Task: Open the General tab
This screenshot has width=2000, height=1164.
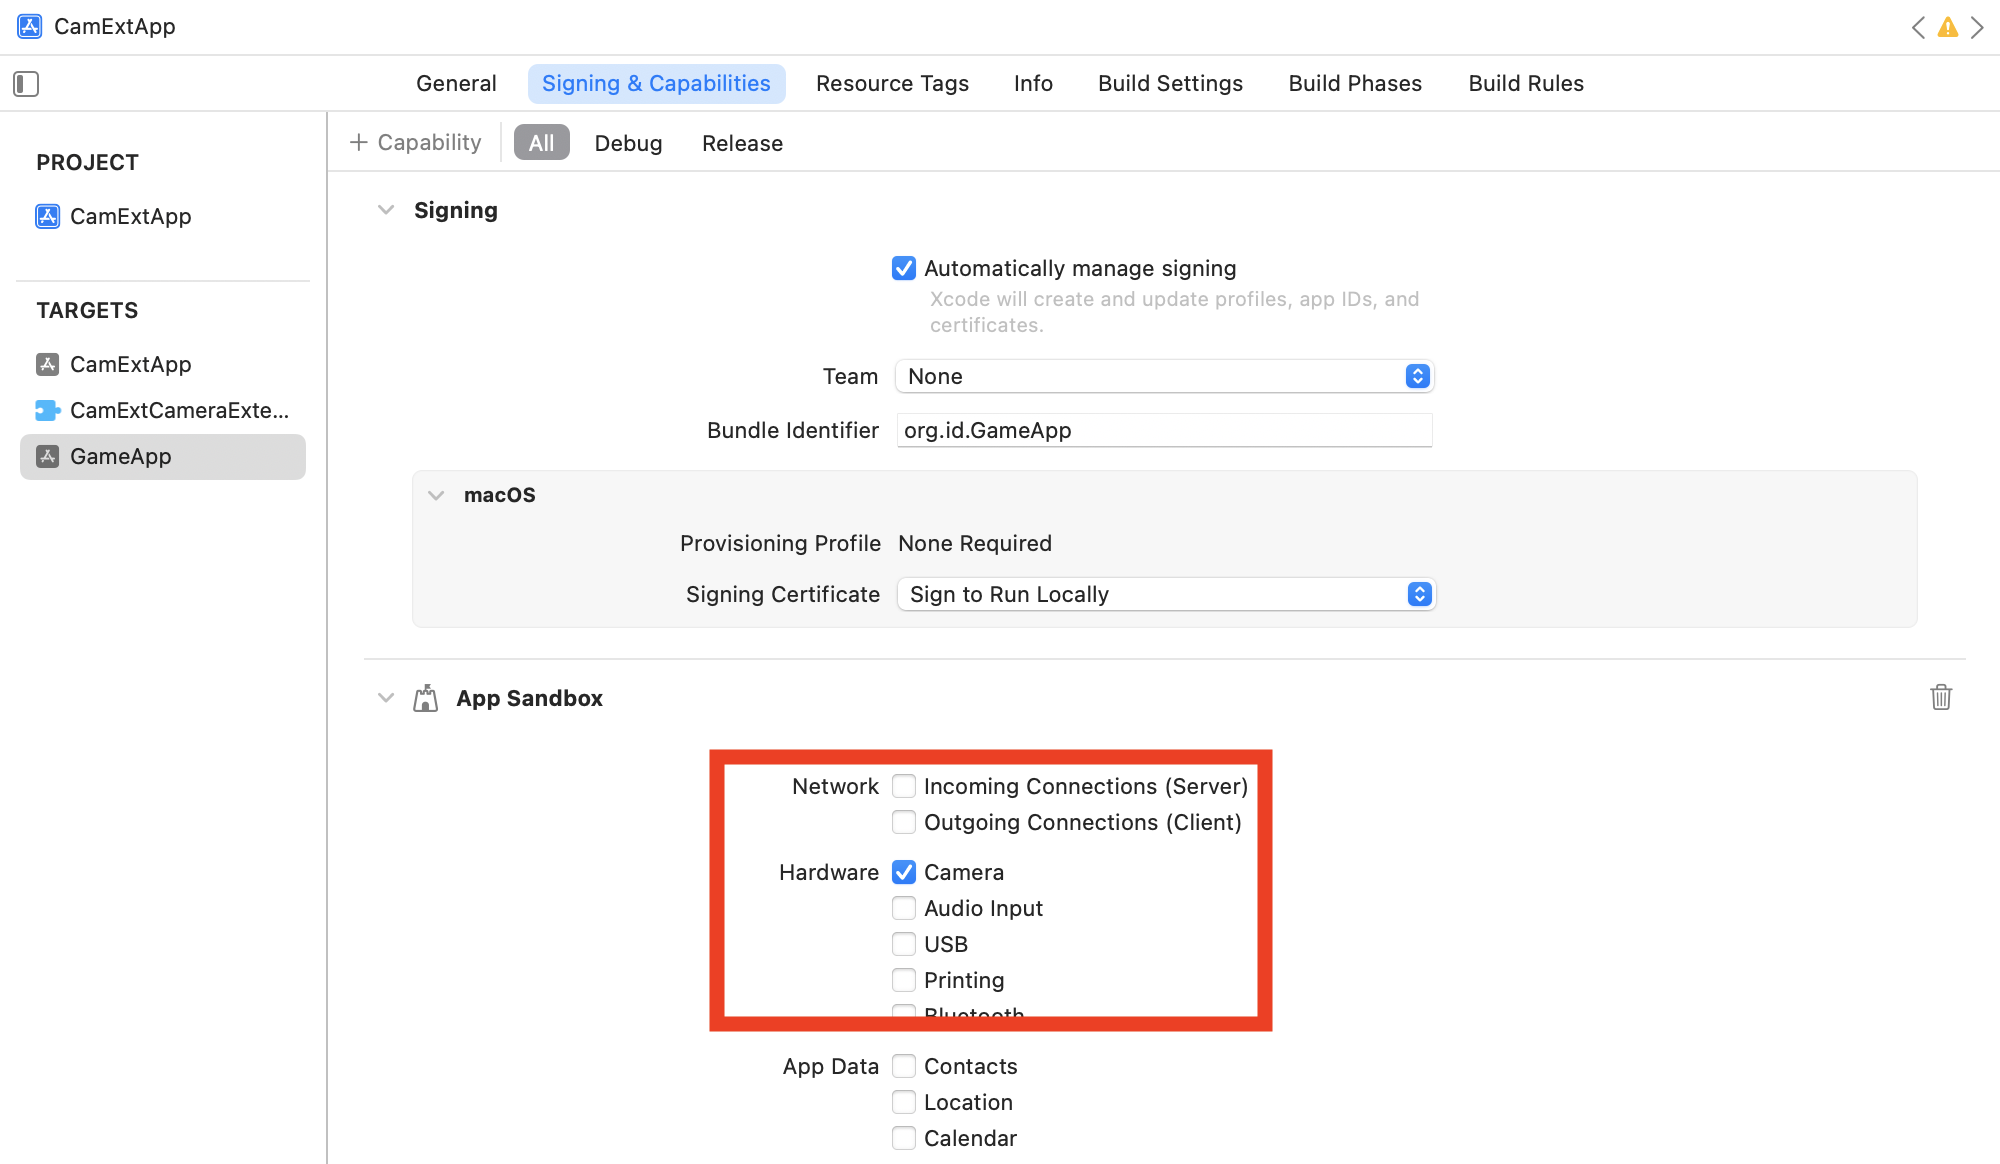Action: 456,84
